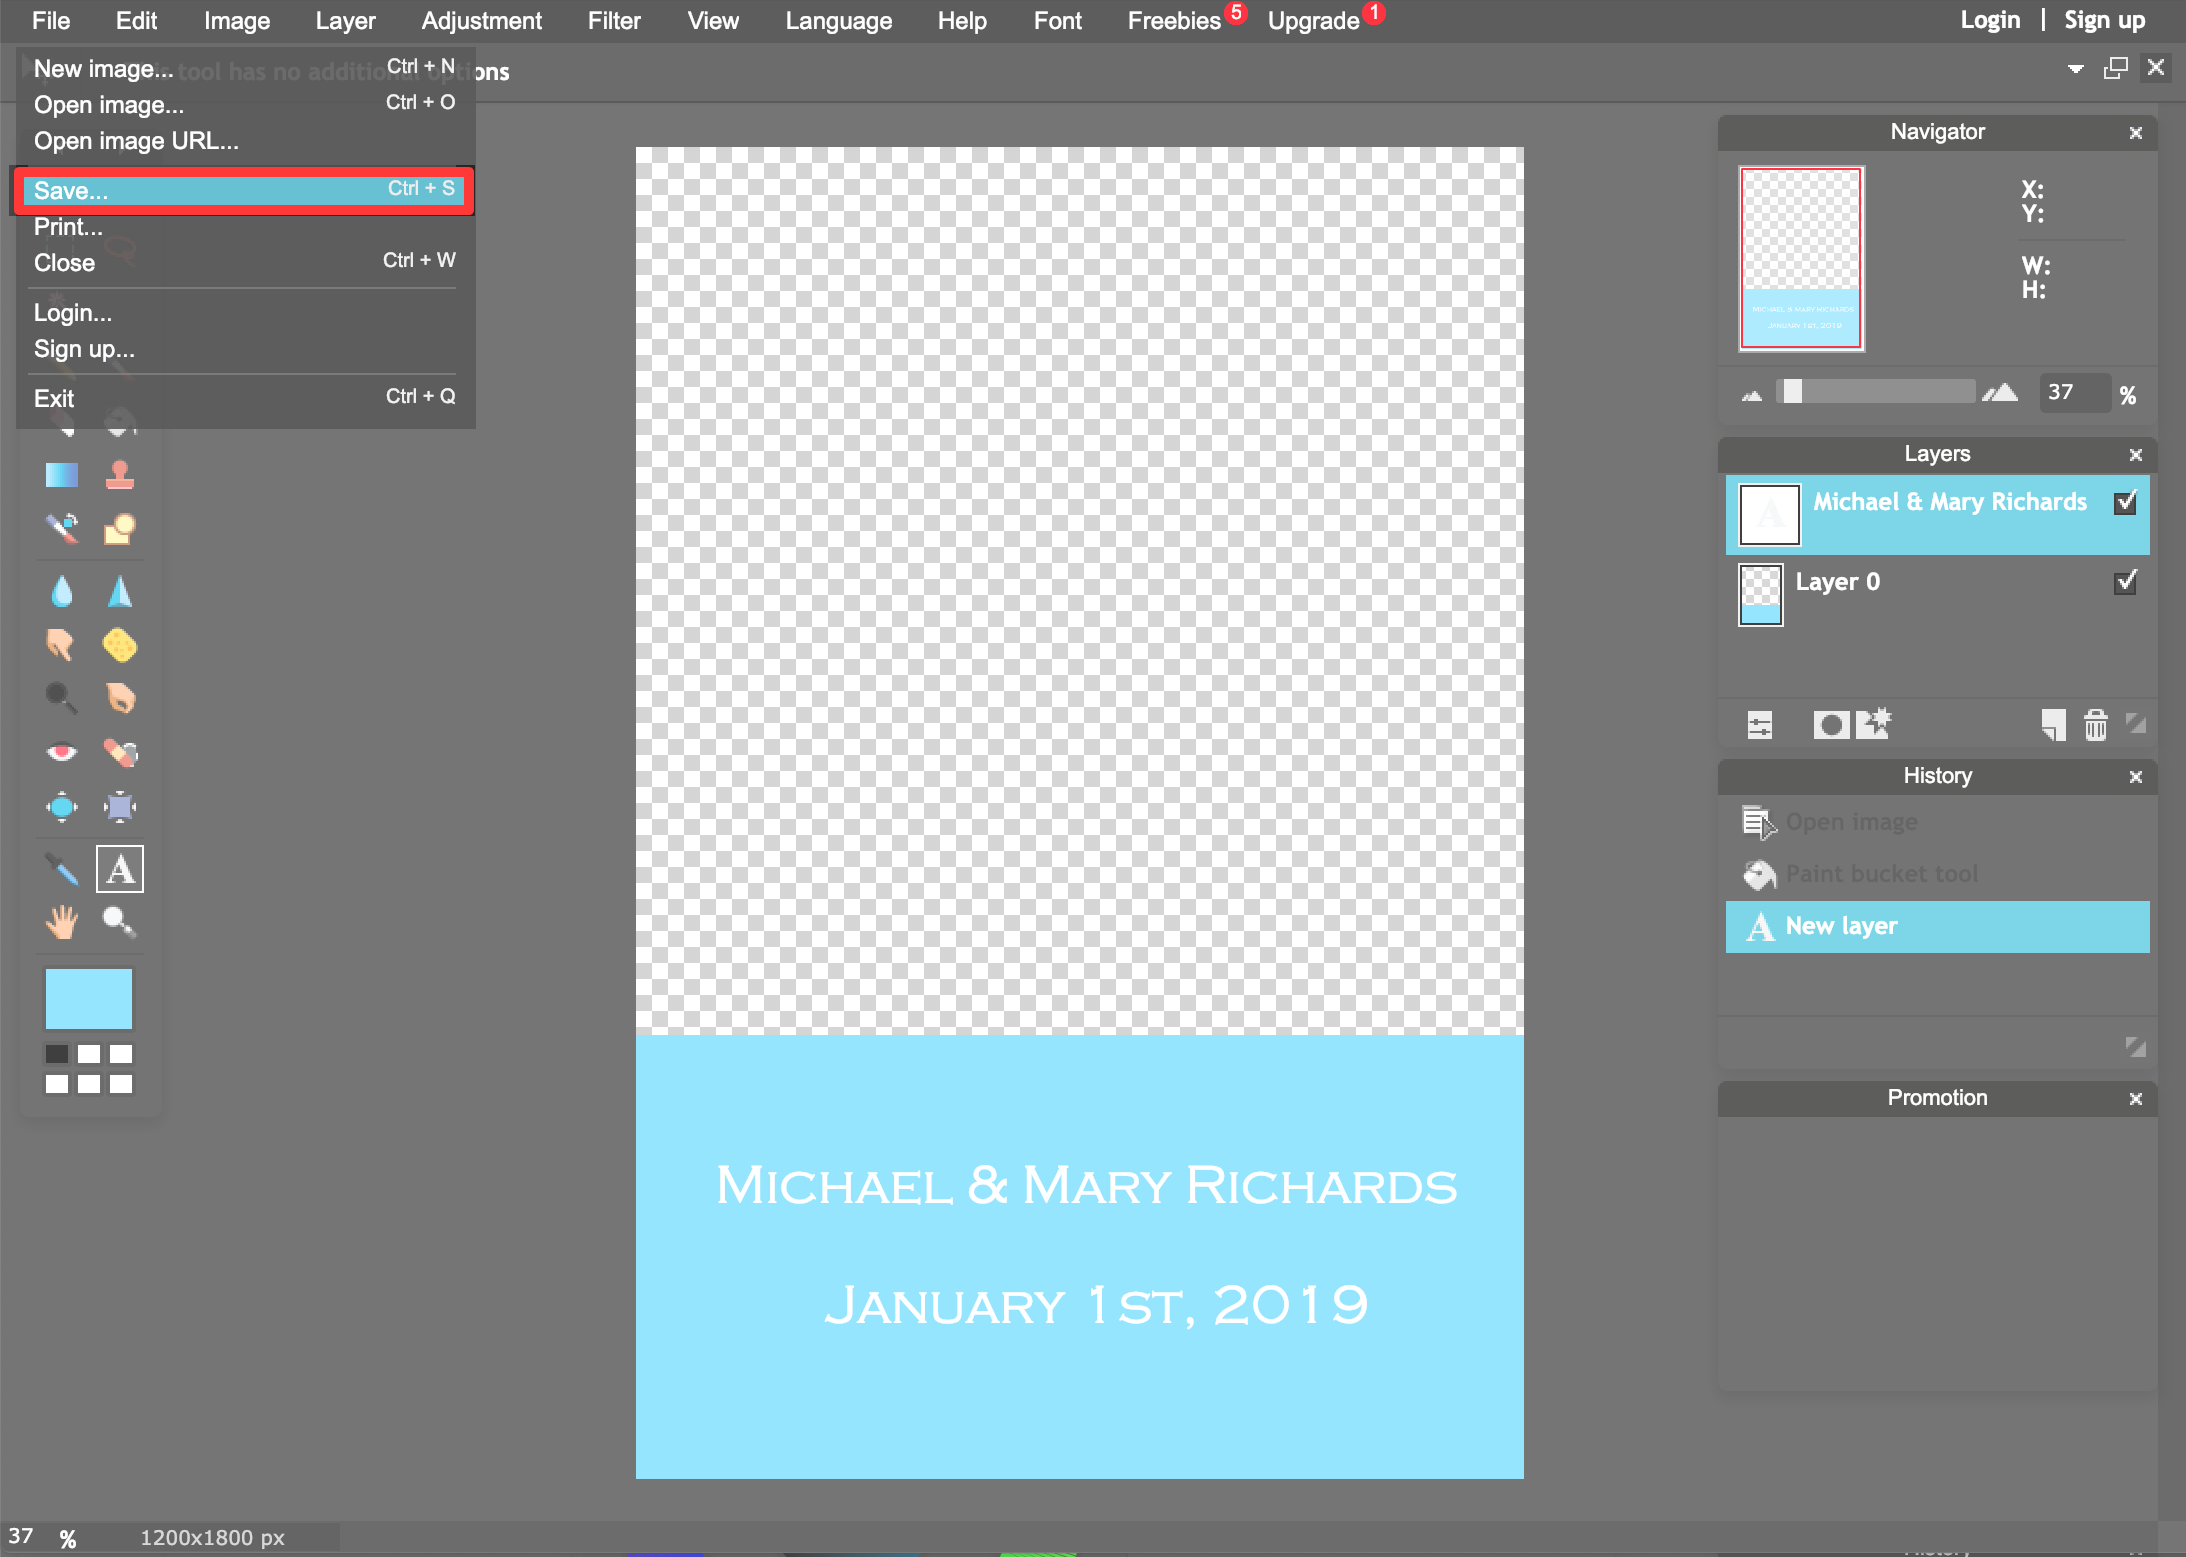Open the Image menu
This screenshot has width=2186, height=1557.
click(x=237, y=21)
